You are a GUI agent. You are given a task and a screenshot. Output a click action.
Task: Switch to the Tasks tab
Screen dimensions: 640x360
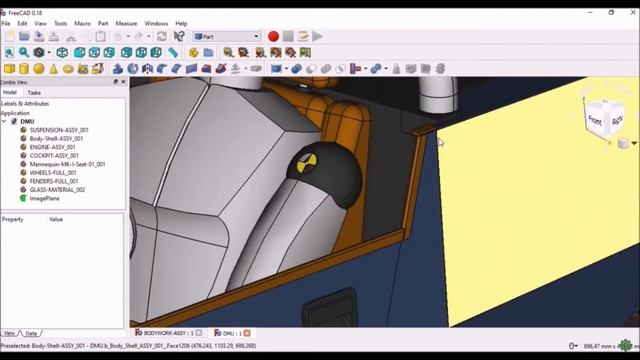click(34, 93)
